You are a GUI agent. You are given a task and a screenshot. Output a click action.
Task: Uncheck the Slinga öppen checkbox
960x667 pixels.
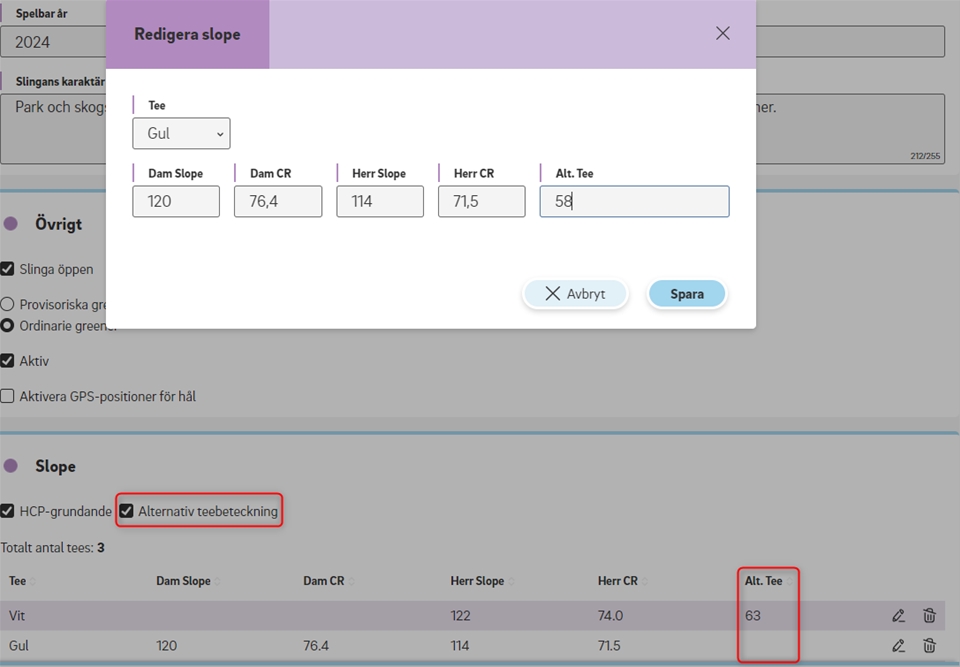pos(8,269)
